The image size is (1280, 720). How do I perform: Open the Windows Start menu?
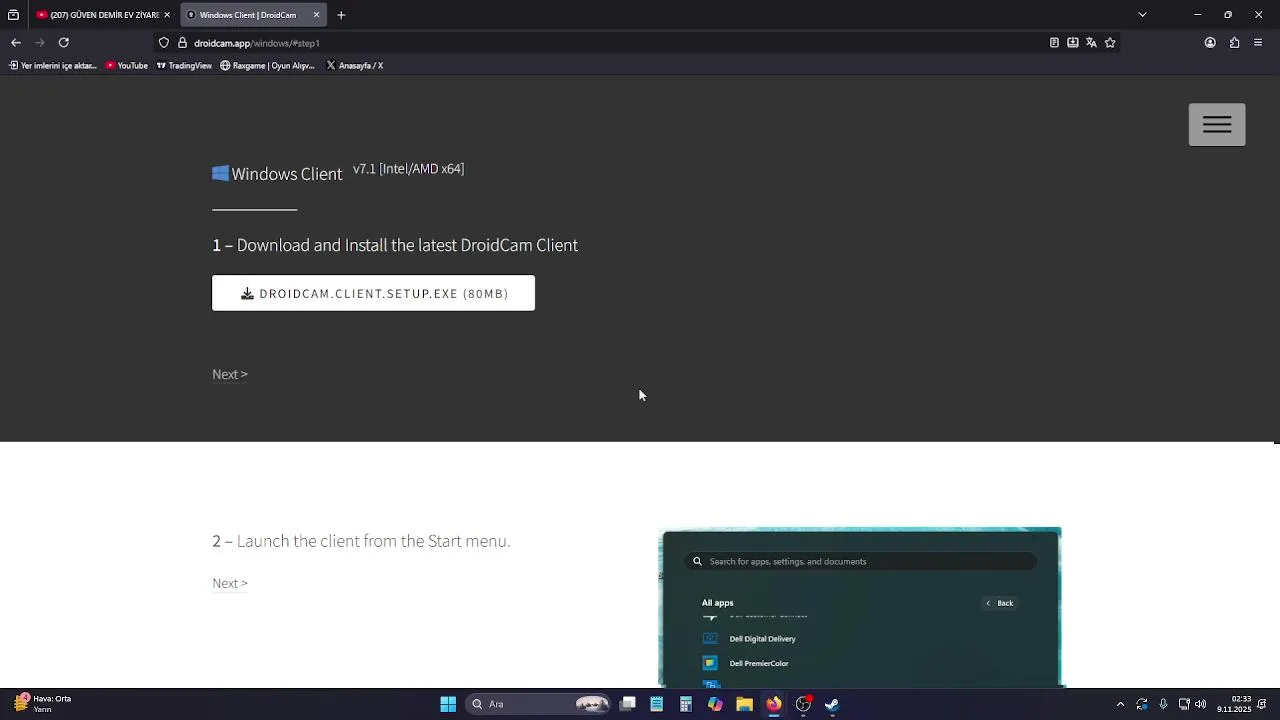(x=448, y=704)
